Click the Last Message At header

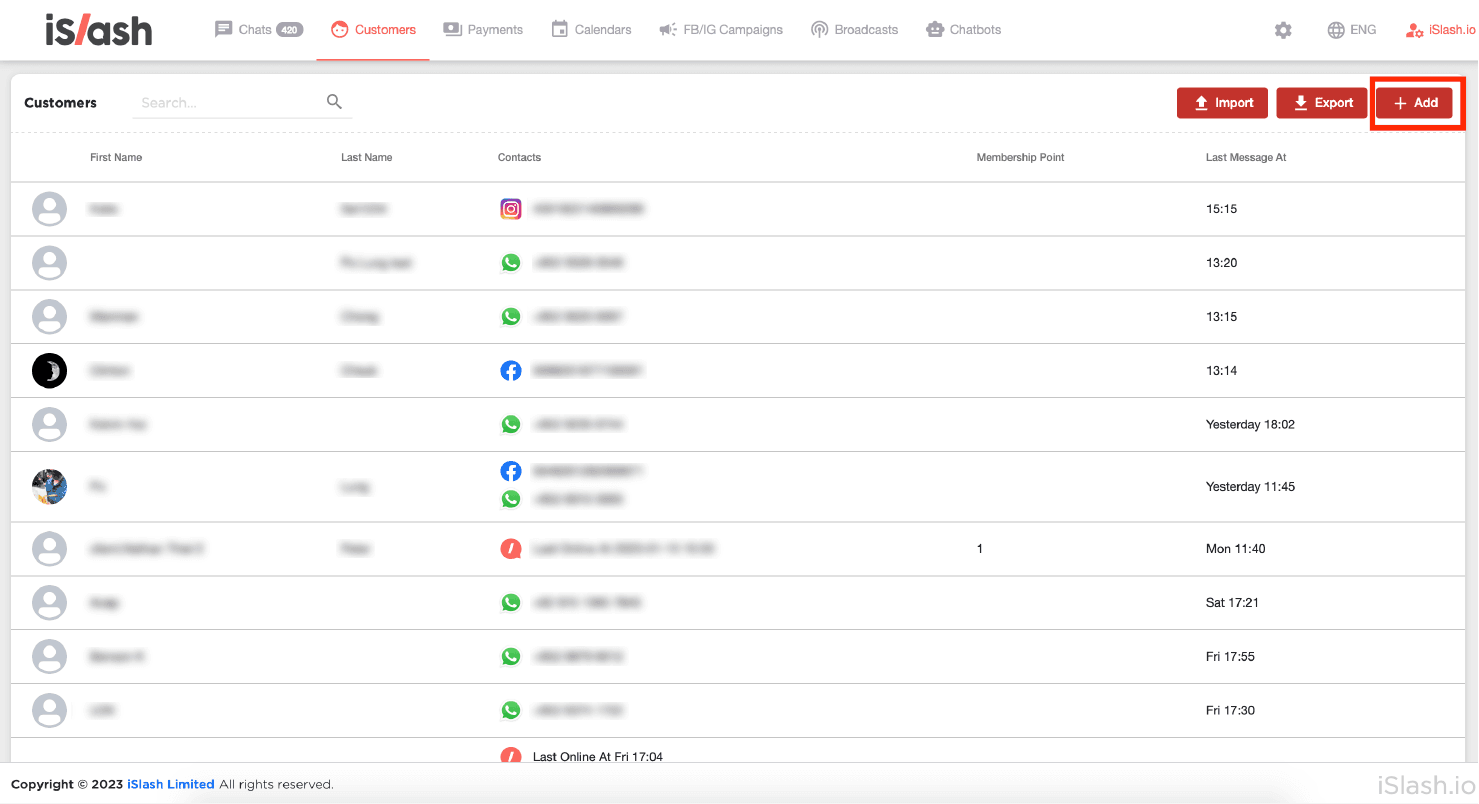pos(1246,157)
